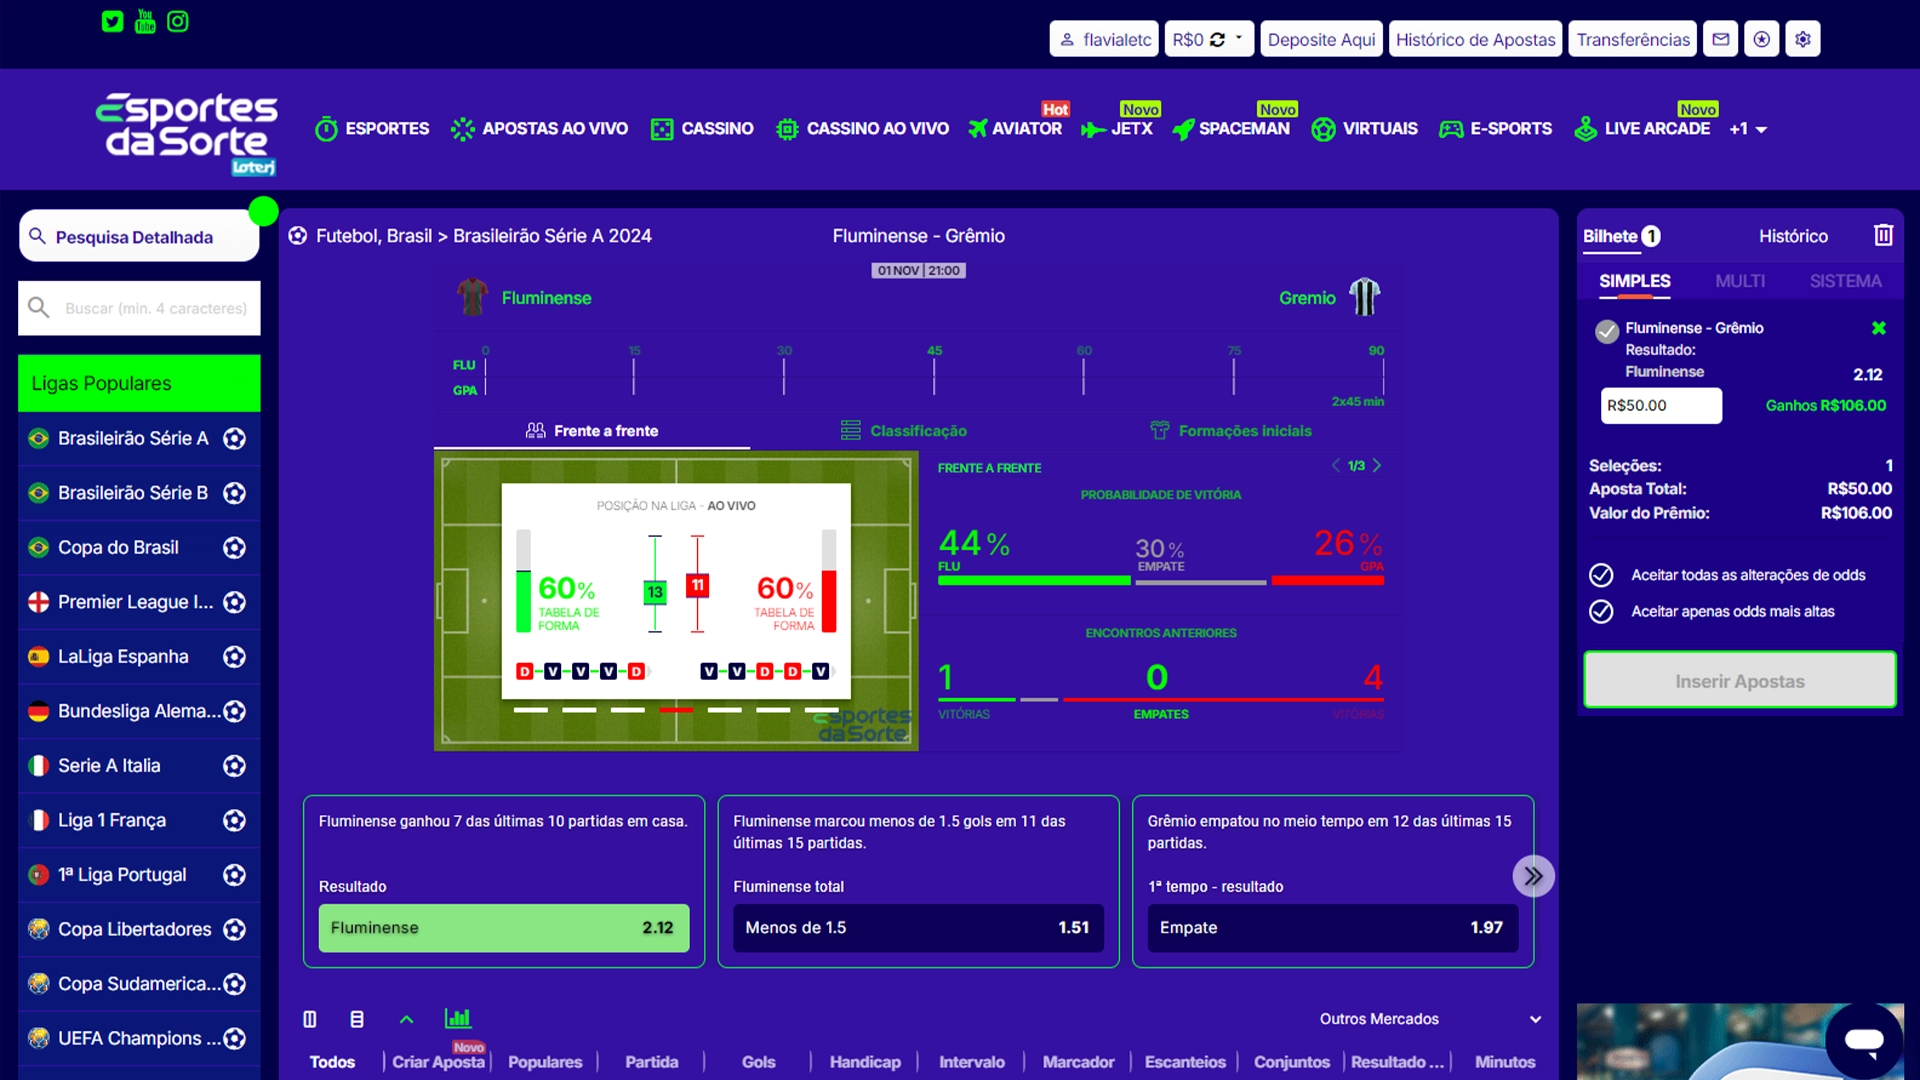Open the E-SPORTS section

point(1495,129)
